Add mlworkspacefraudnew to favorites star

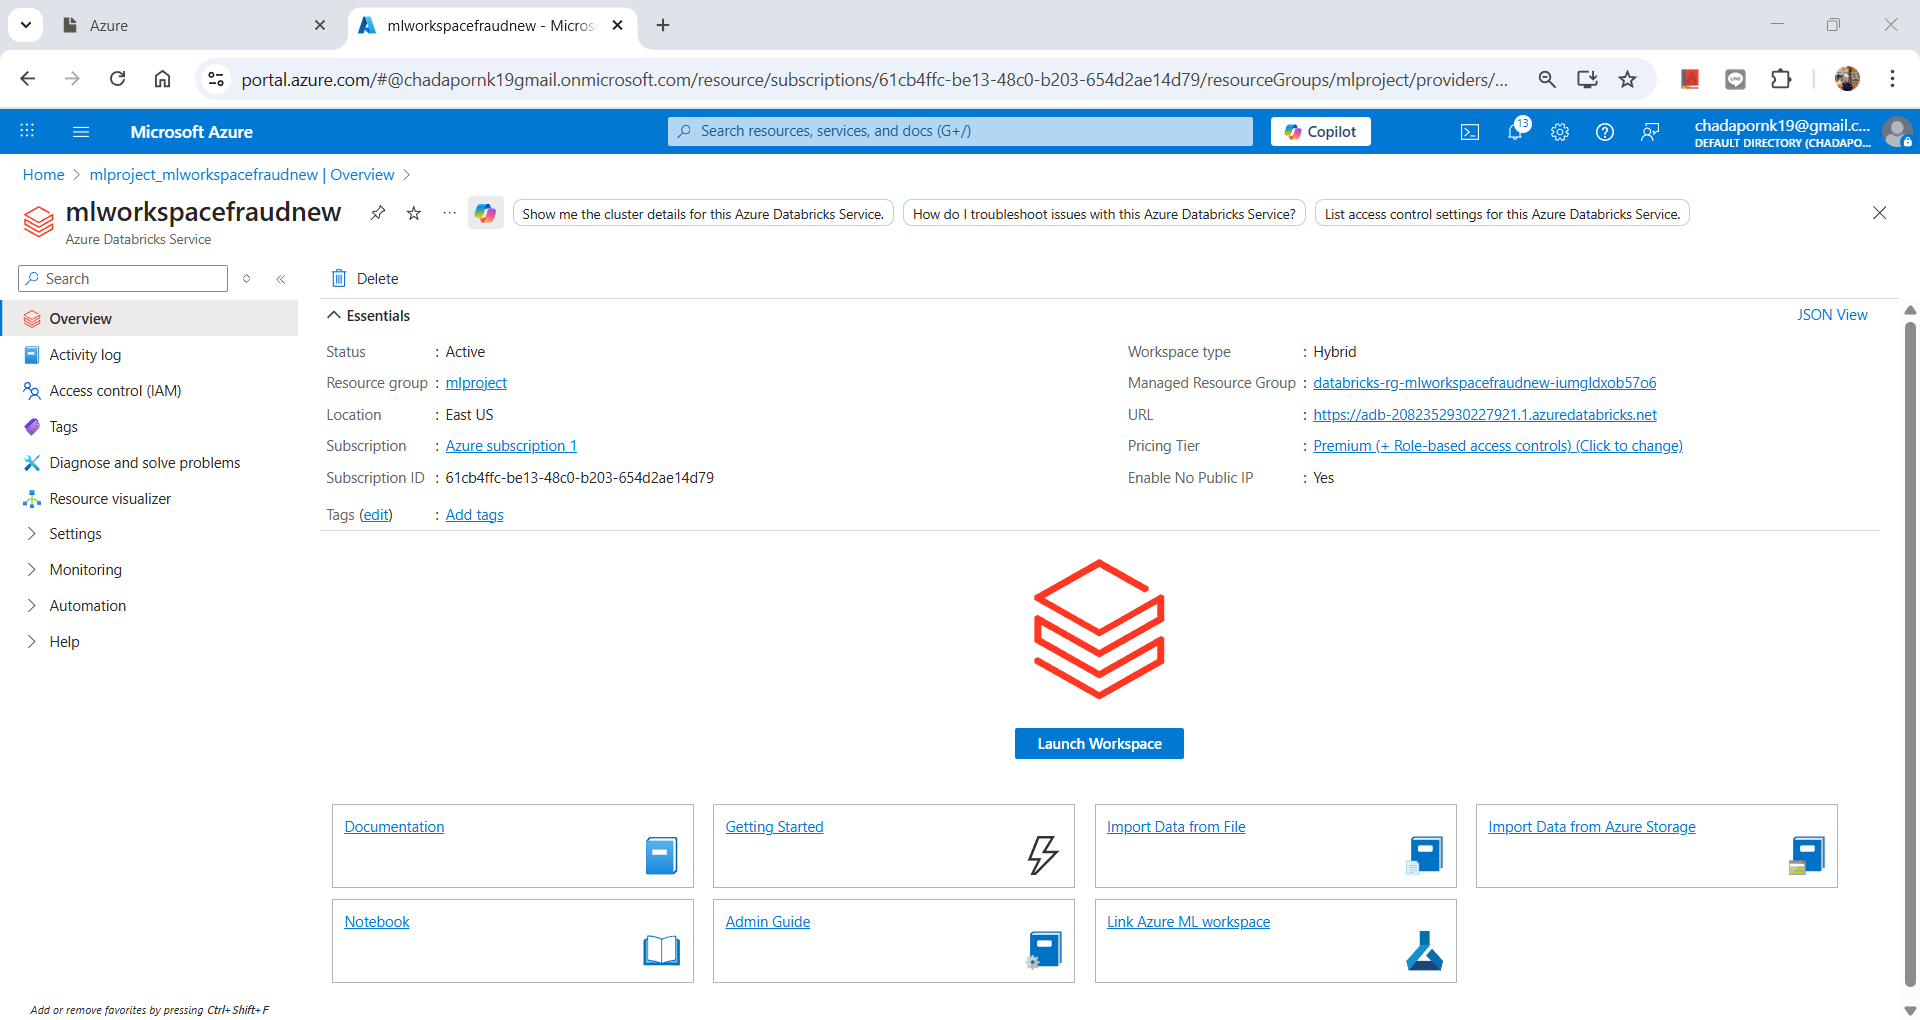414,213
